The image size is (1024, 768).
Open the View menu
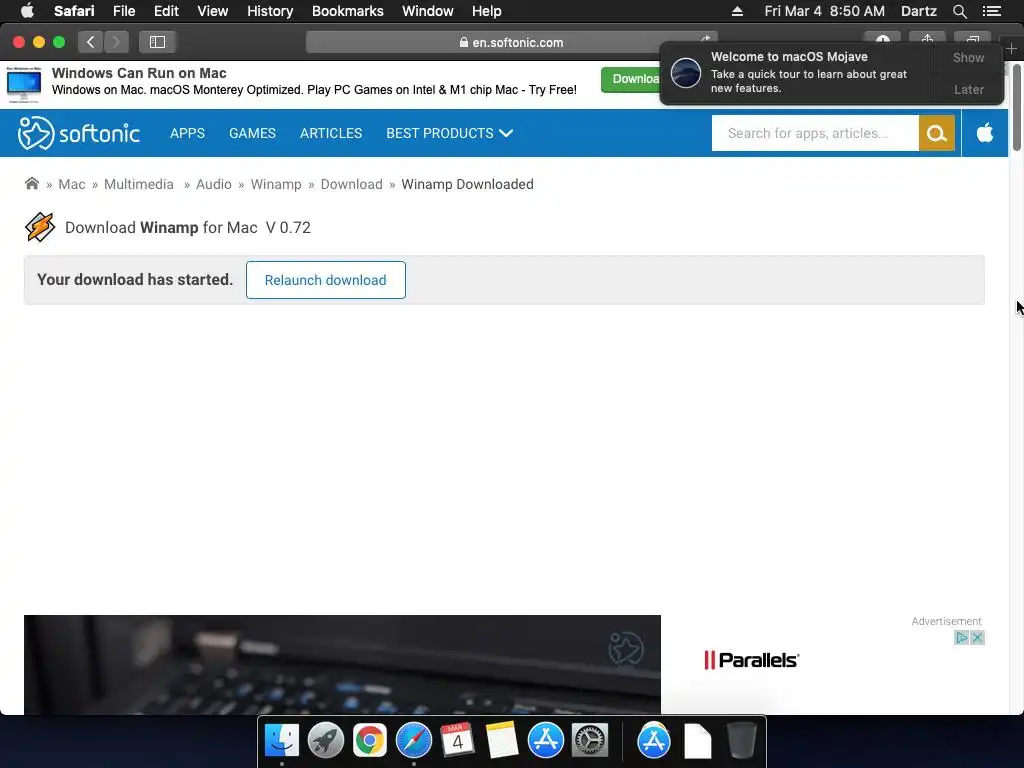(213, 11)
